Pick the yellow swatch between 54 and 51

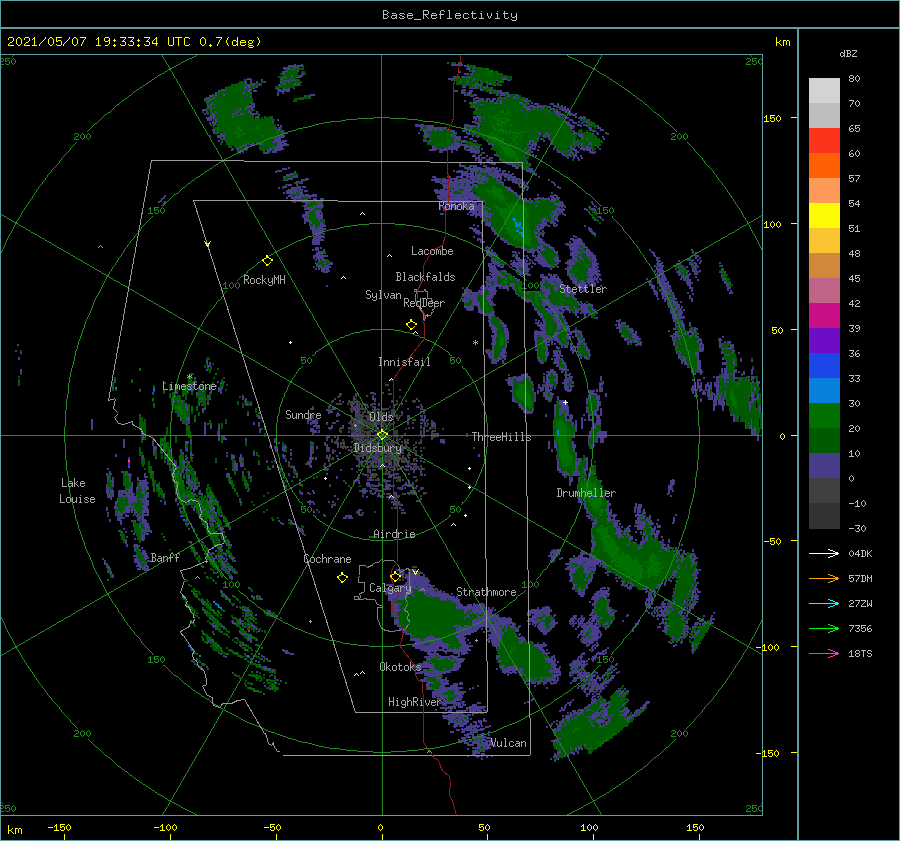click(824, 216)
